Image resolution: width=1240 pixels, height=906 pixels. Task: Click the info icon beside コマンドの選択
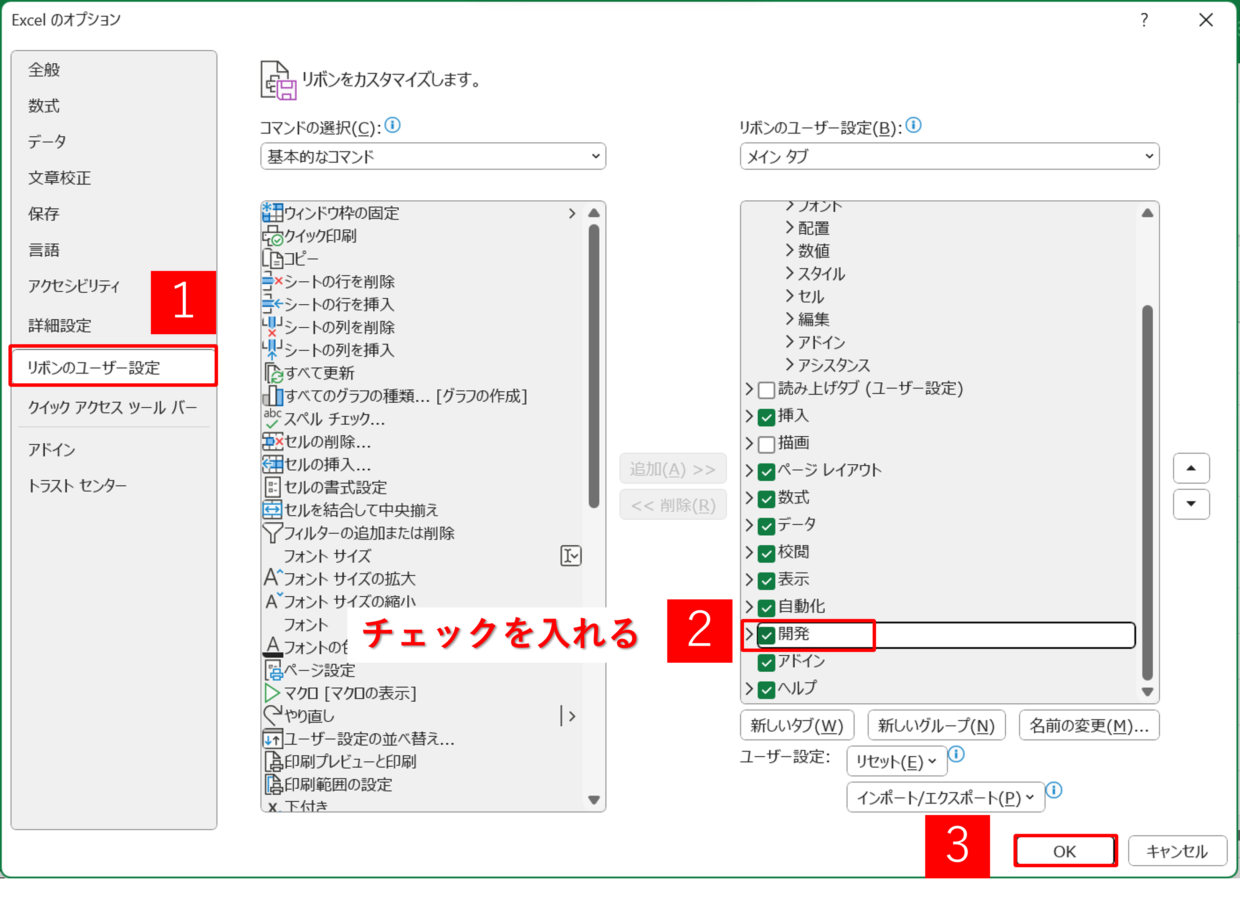[393, 126]
